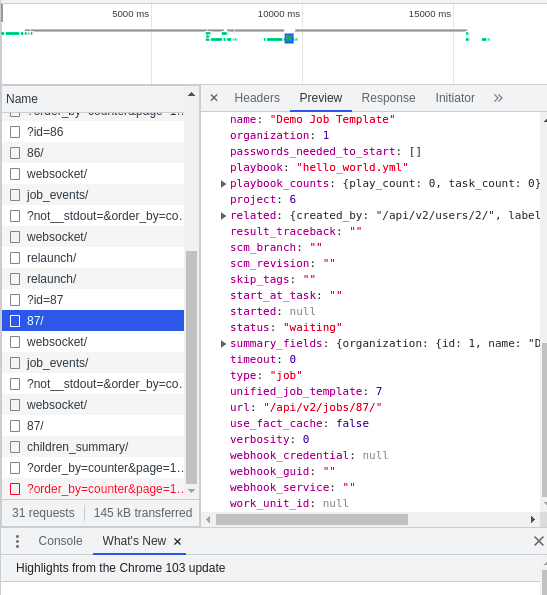Select the What's New drawer tab
The width and height of the screenshot is (547, 595).
click(134, 541)
